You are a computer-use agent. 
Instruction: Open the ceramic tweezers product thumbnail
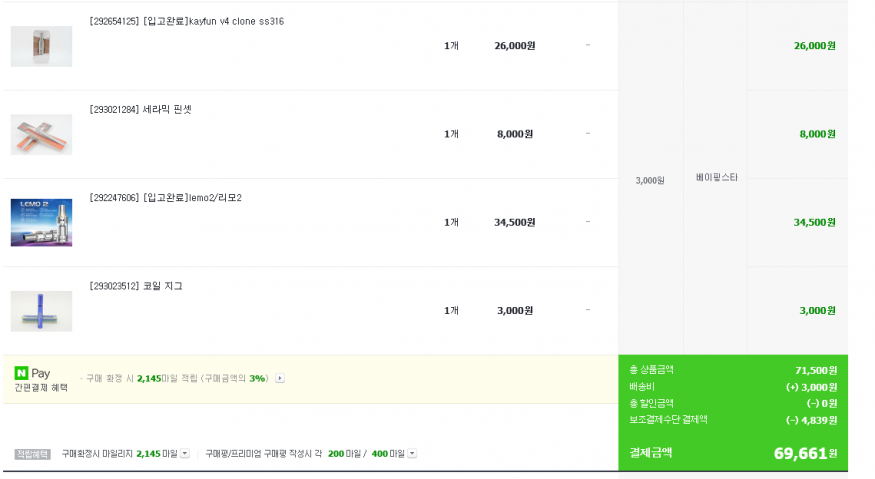click(41, 135)
